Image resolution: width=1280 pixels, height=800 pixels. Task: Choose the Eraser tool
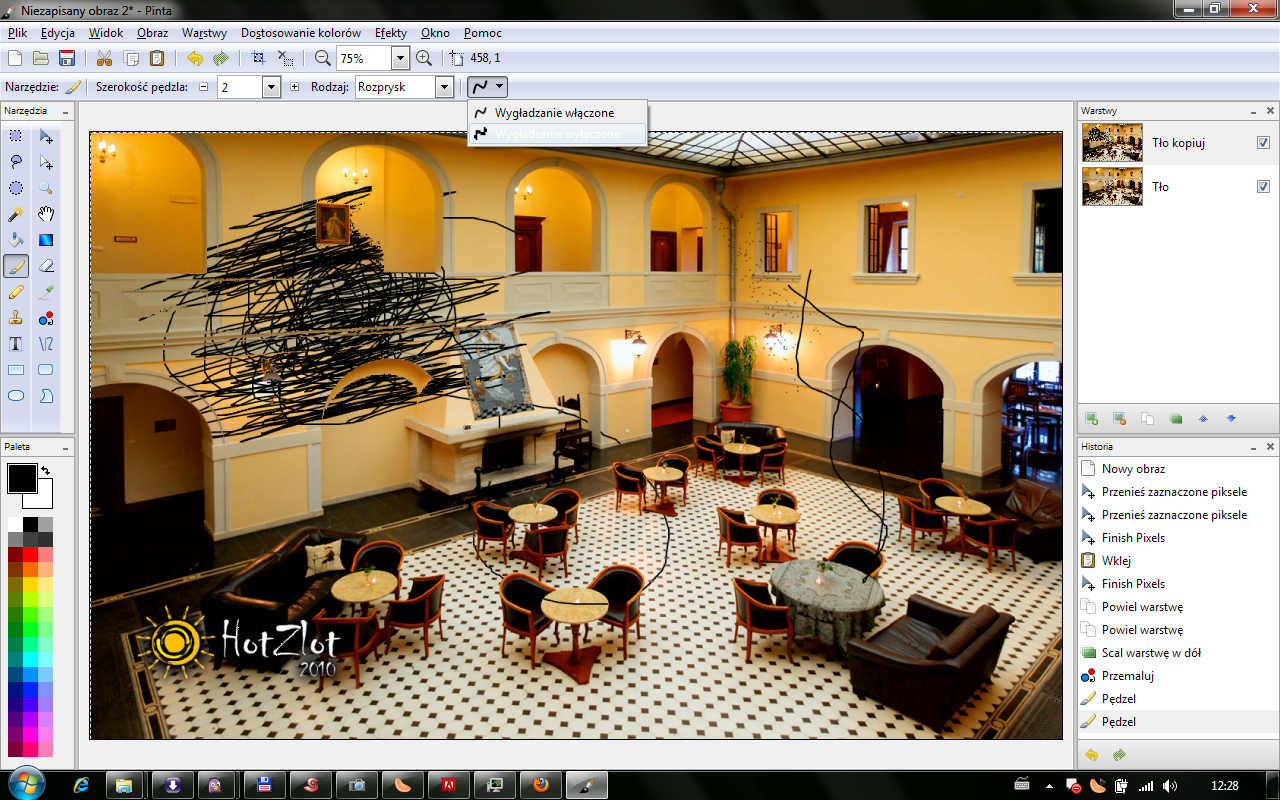point(46,266)
